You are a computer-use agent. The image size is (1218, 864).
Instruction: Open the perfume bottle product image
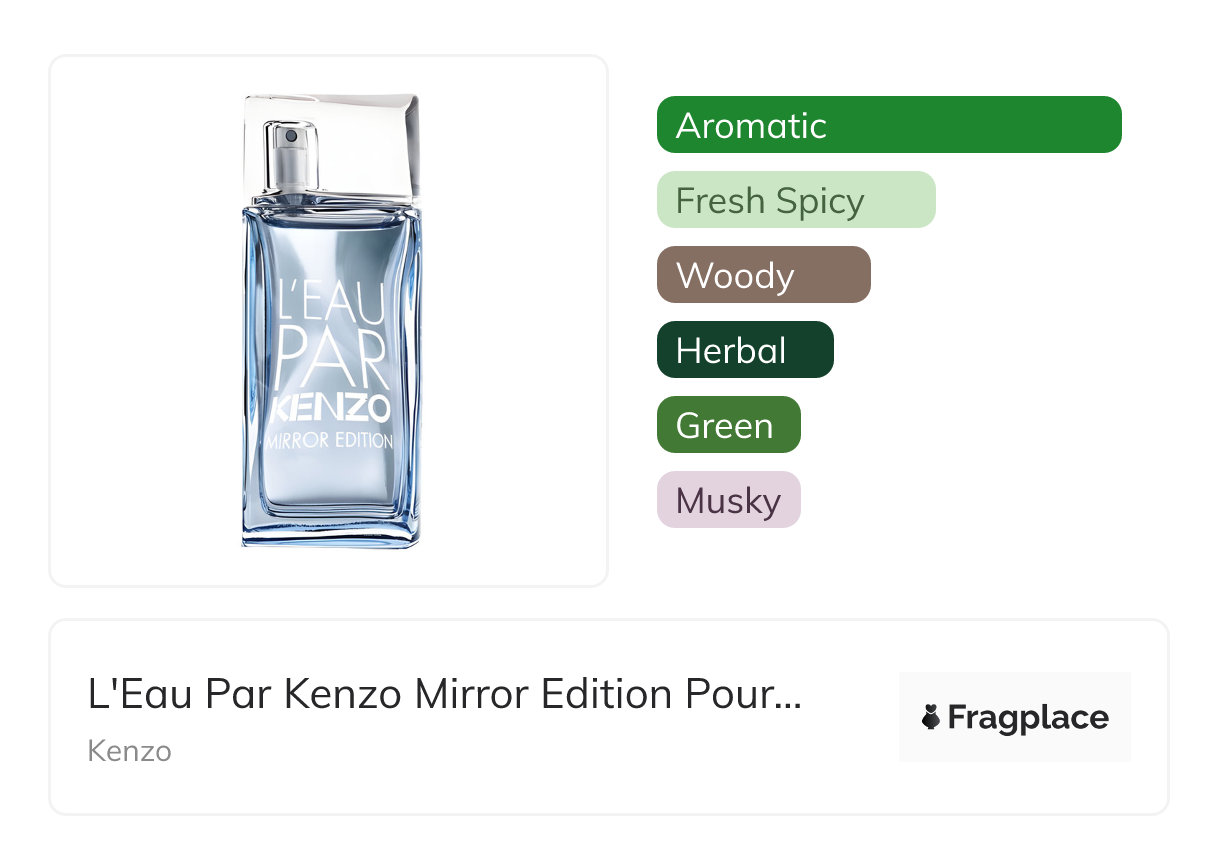(330, 320)
